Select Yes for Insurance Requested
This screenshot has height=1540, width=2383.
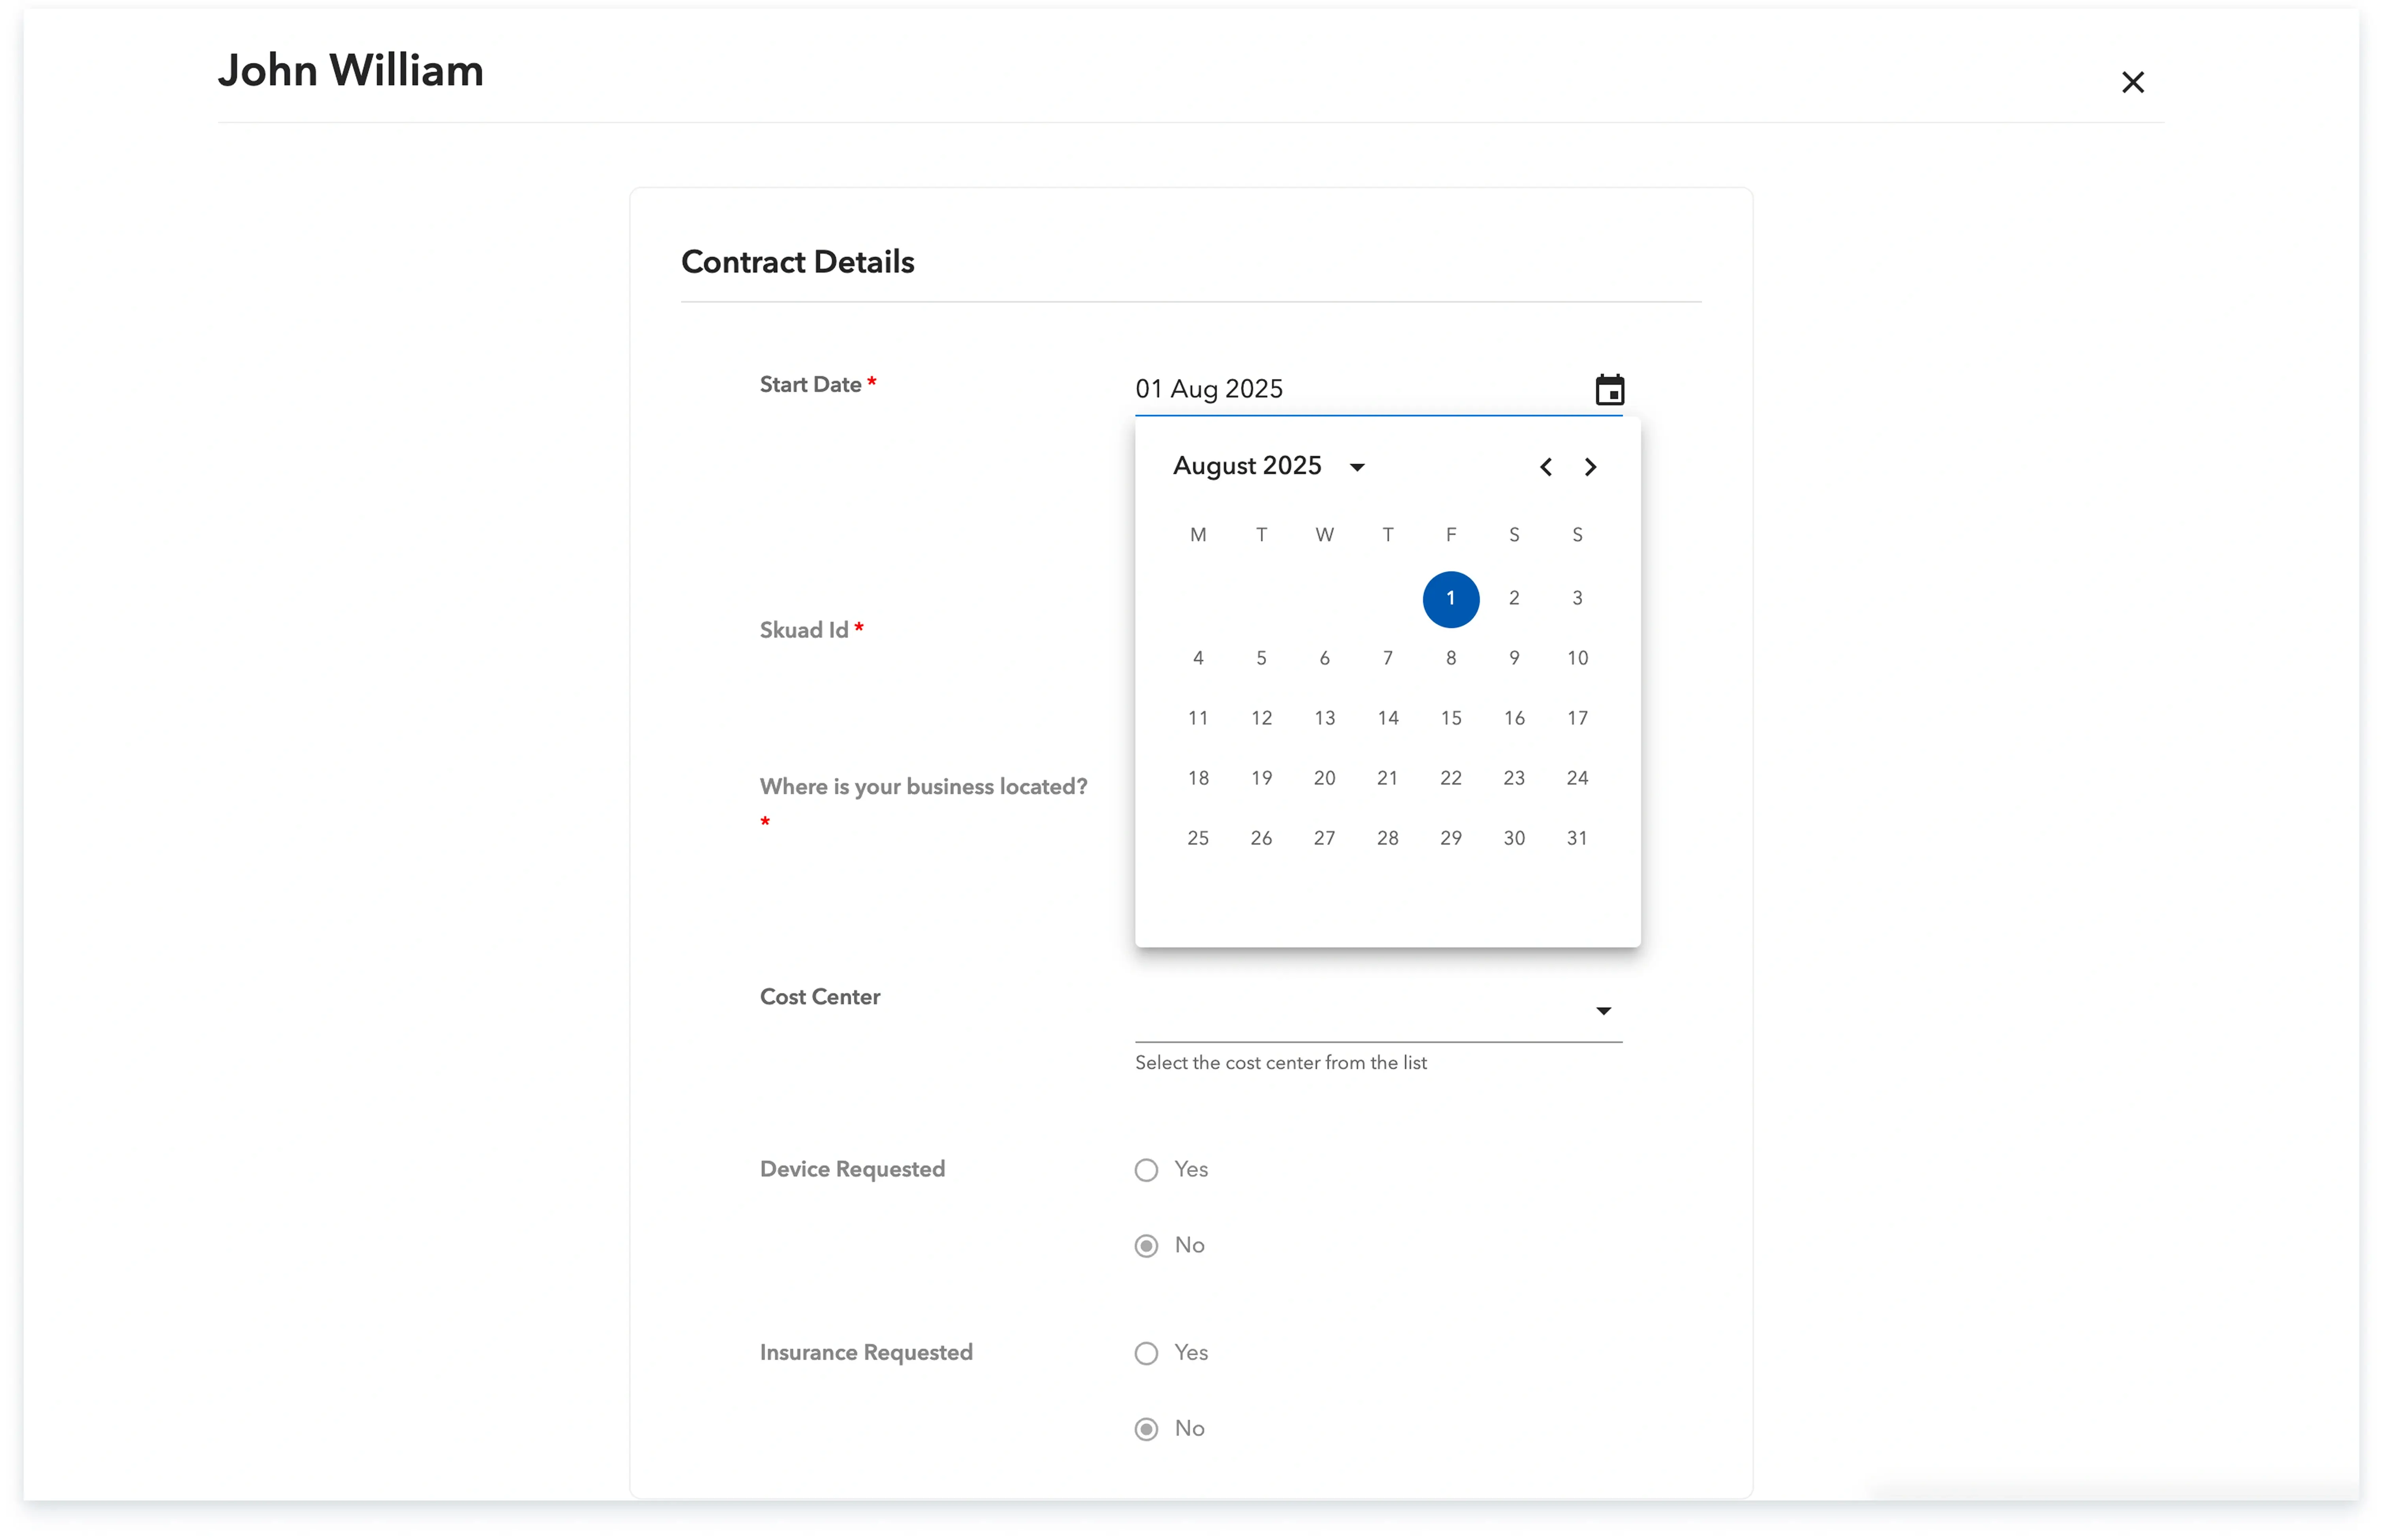pos(1146,1353)
